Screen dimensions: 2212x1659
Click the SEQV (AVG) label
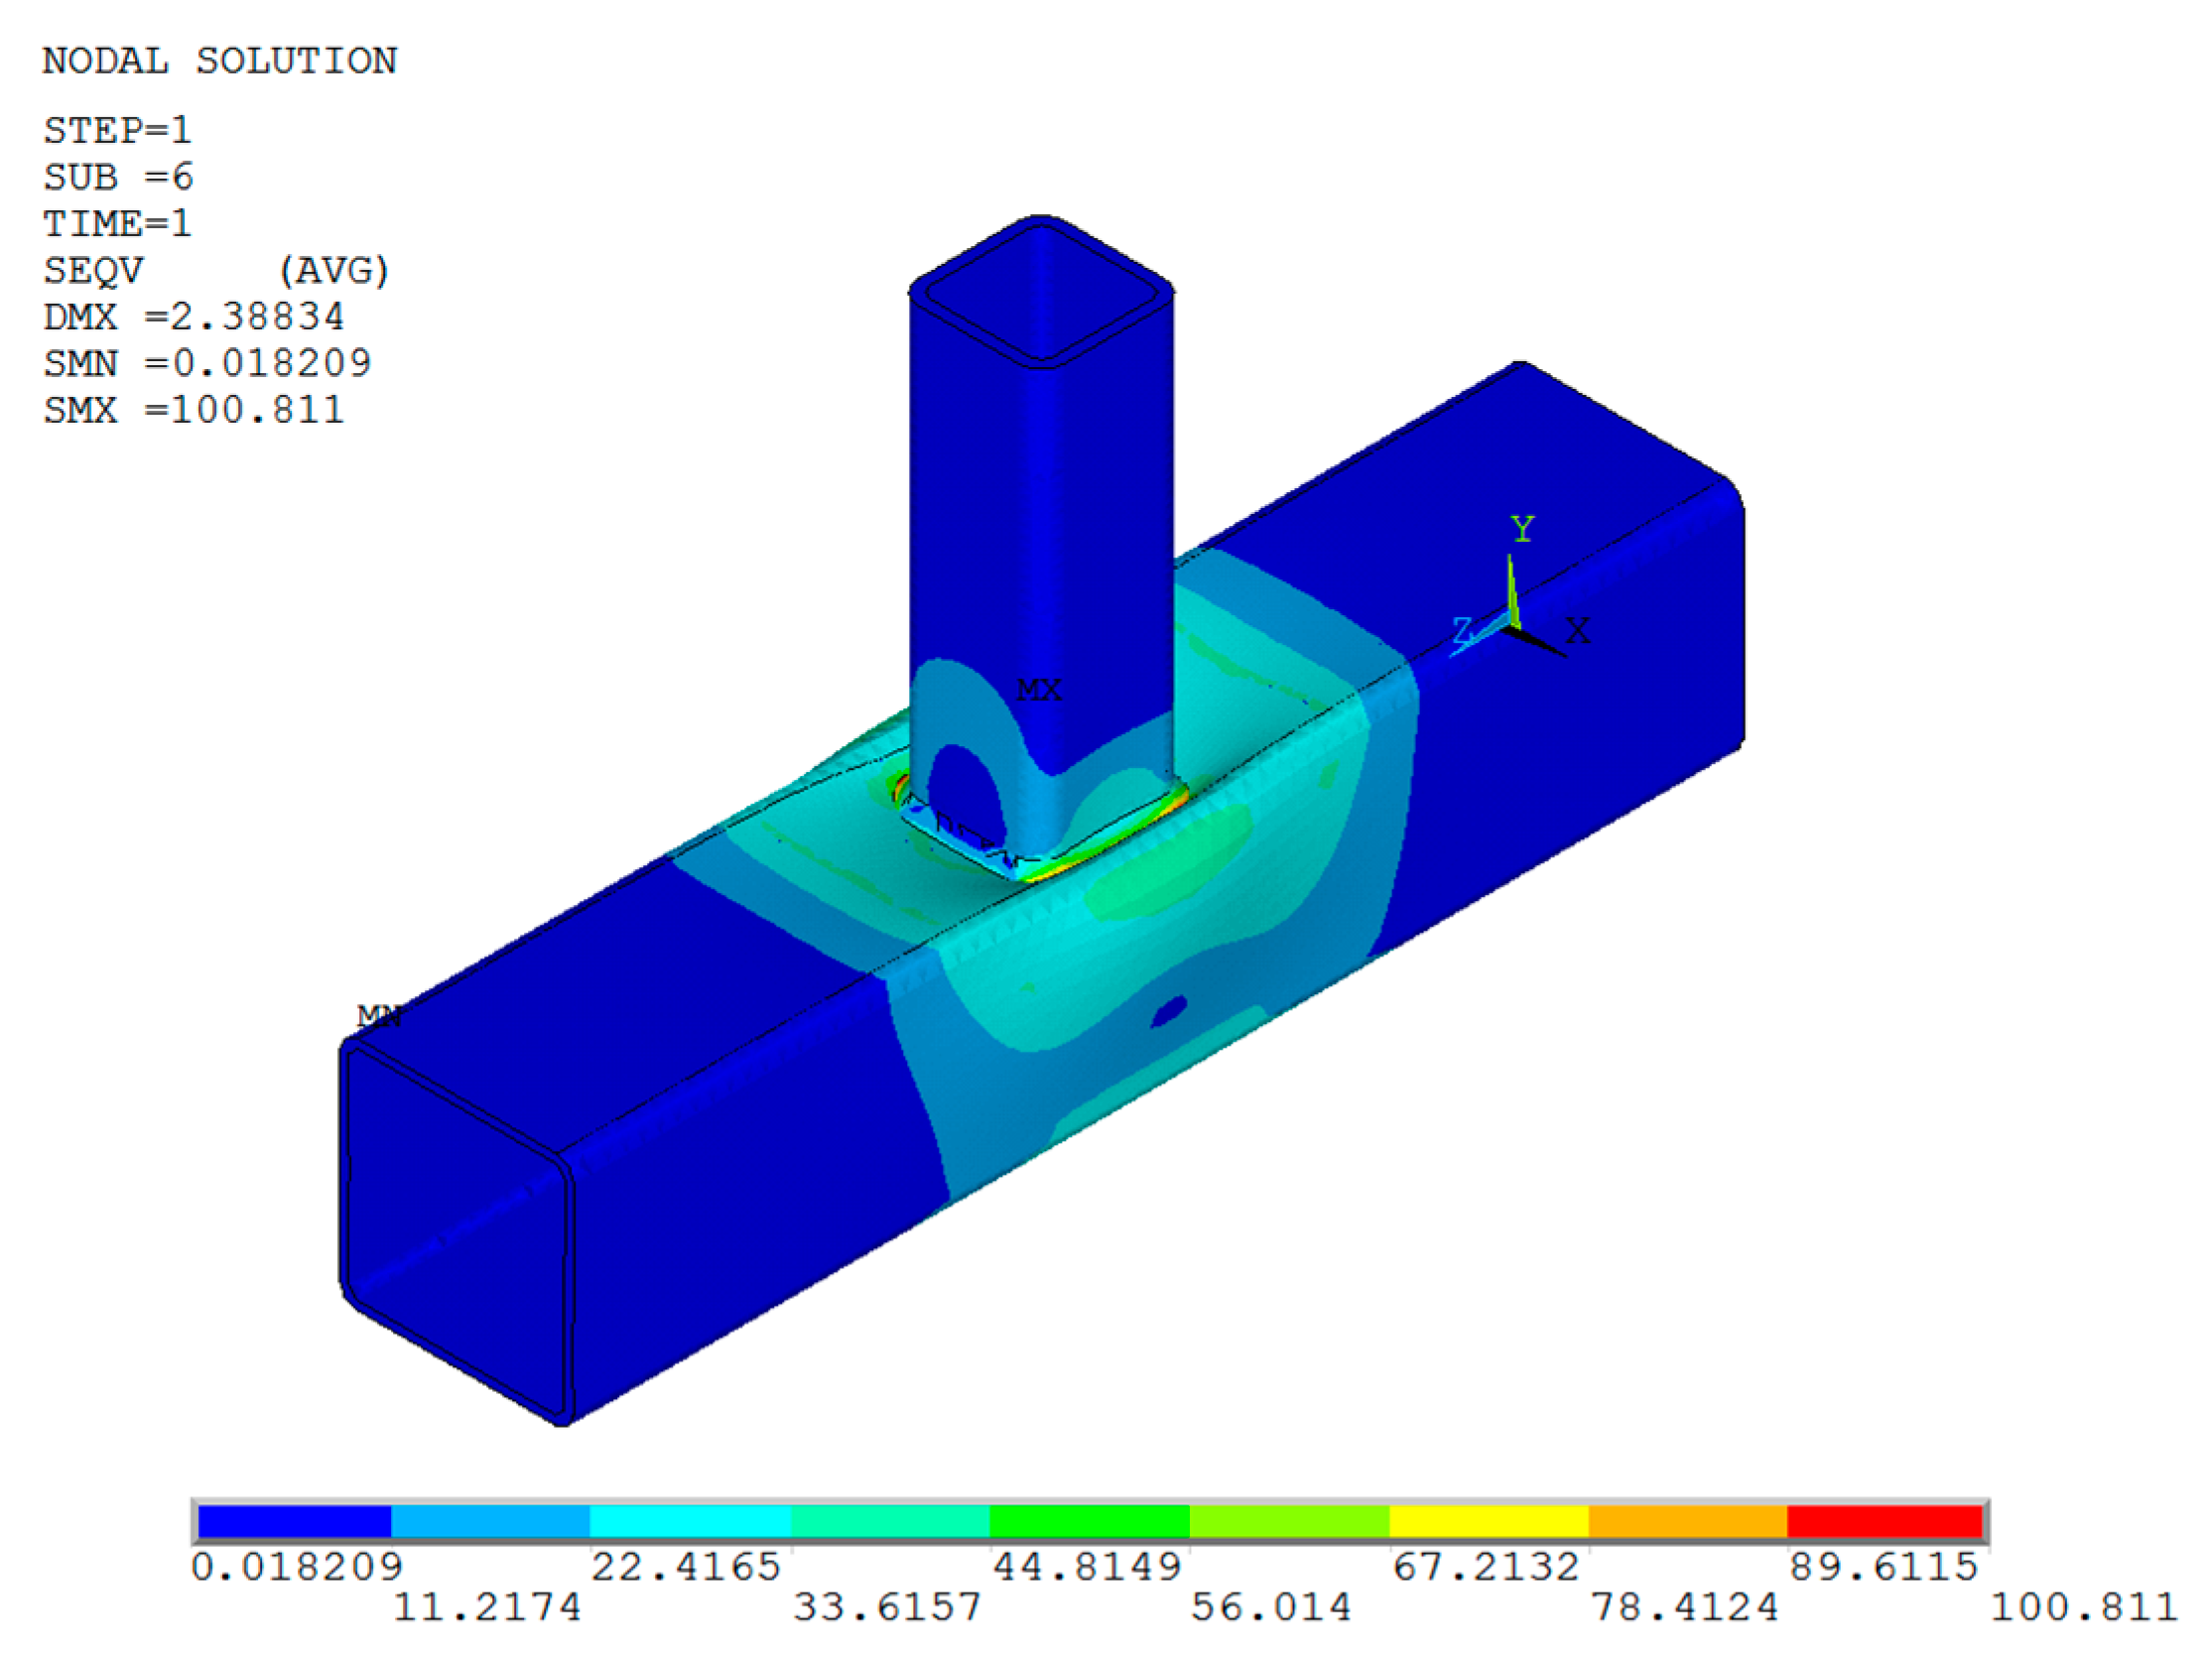pos(215,270)
